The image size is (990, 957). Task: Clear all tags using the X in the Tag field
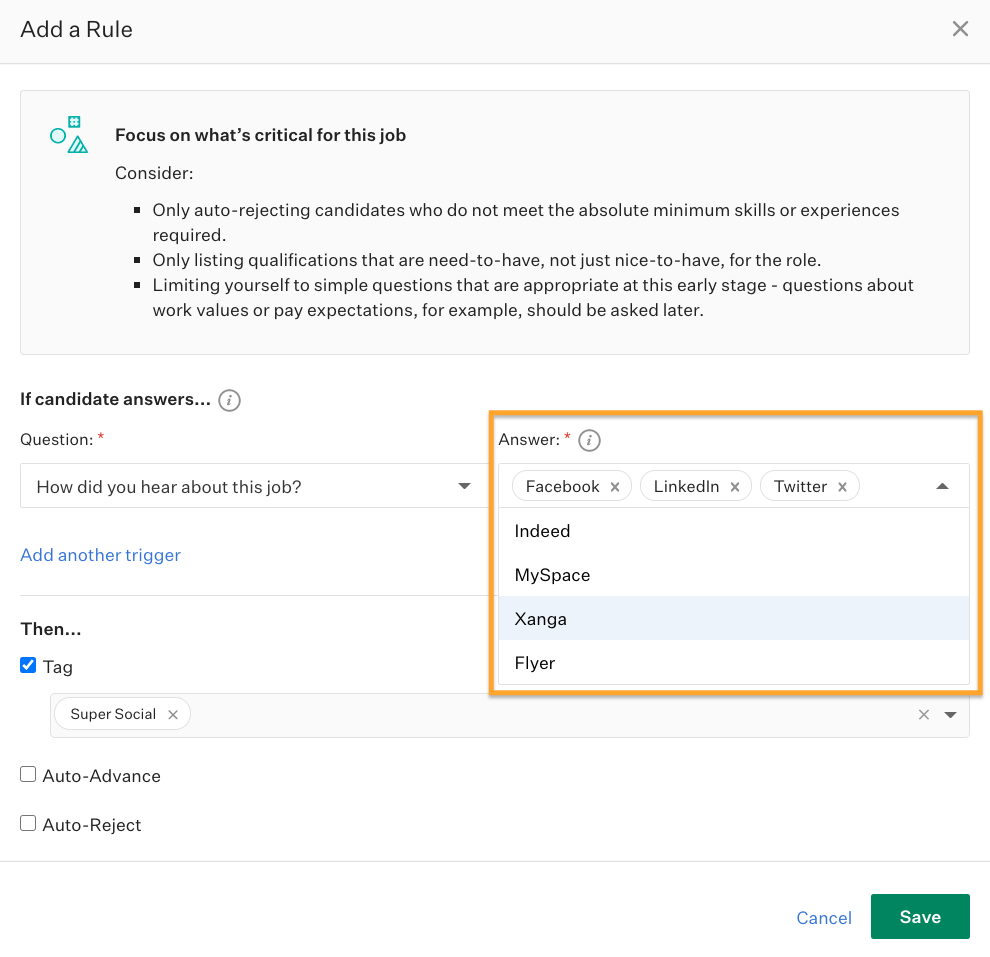point(923,714)
